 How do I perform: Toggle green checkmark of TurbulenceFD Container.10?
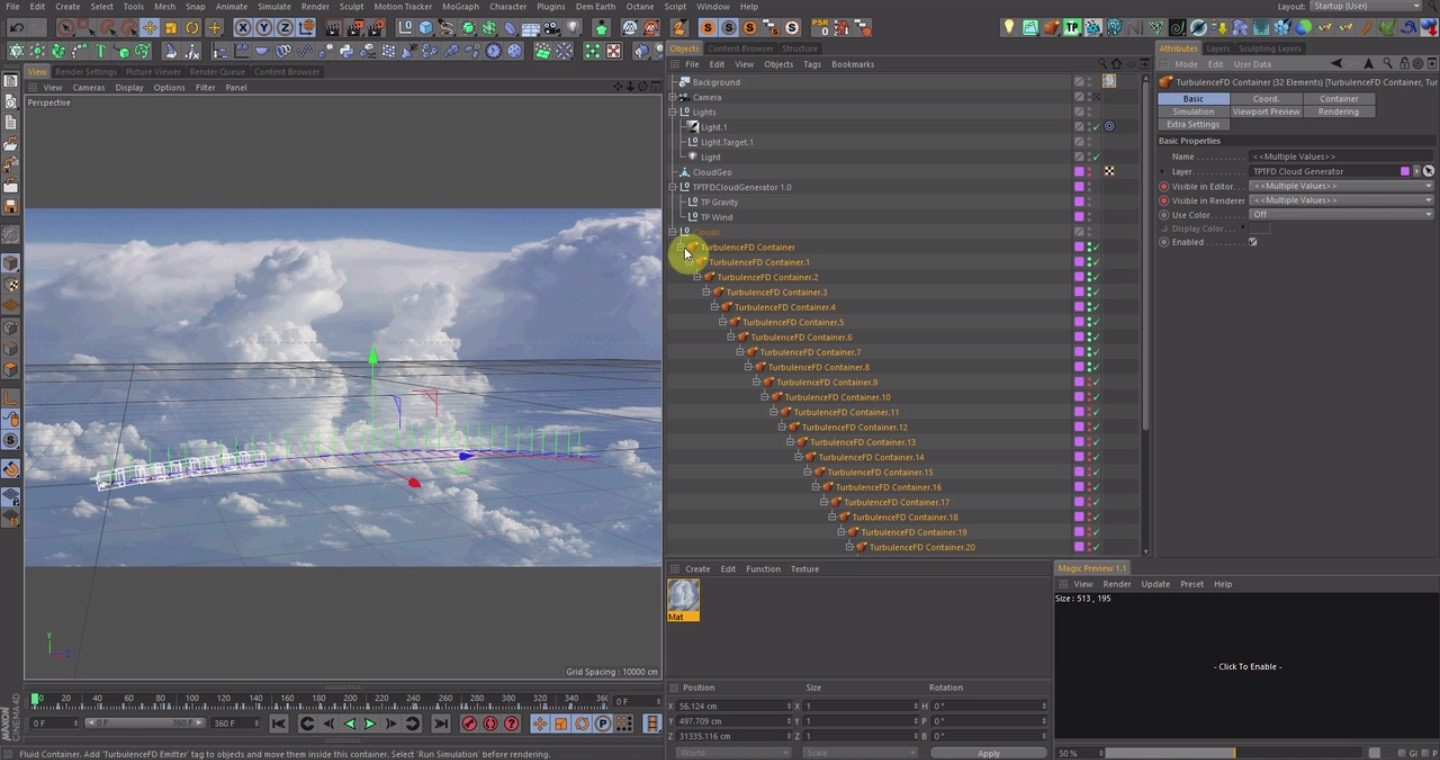click(x=1096, y=397)
